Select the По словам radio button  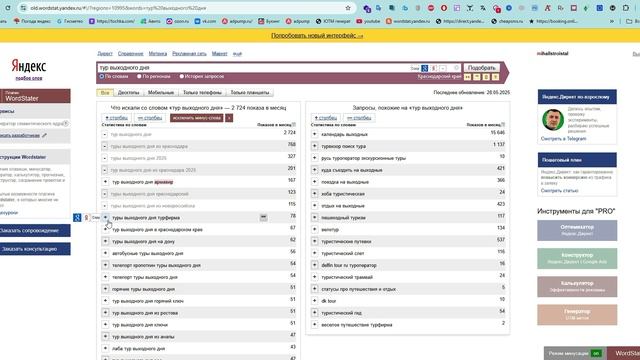click(102, 76)
